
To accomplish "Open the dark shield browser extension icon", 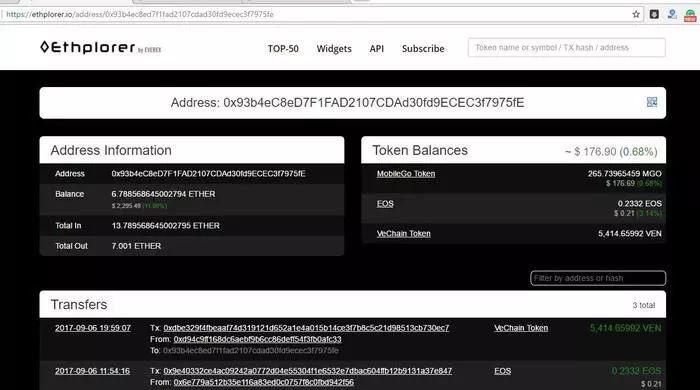I will pyautogui.click(x=654, y=14).
